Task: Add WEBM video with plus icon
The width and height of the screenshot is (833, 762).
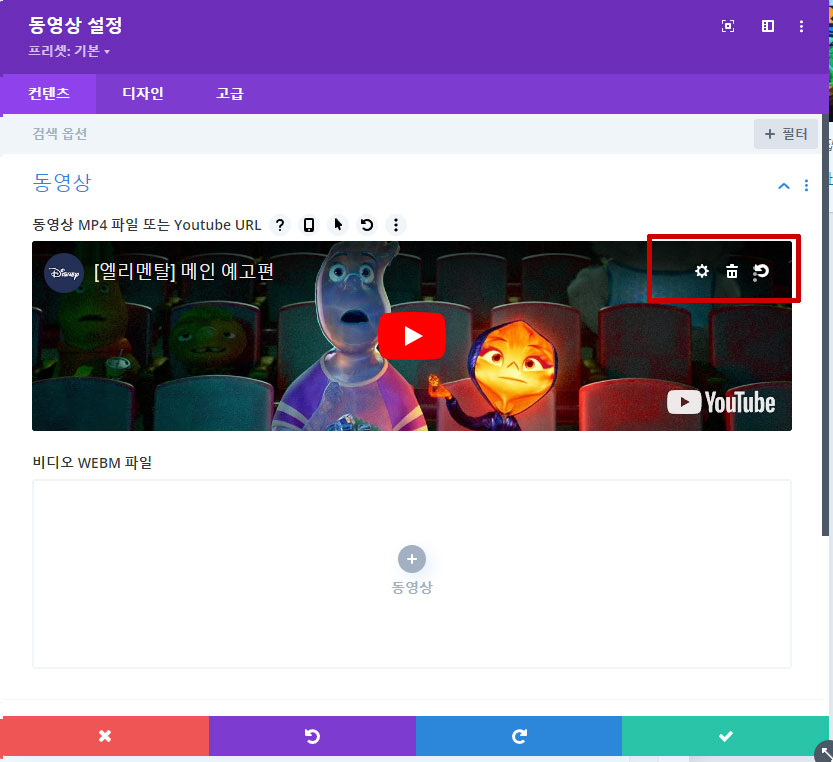Action: [x=412, y=559]
